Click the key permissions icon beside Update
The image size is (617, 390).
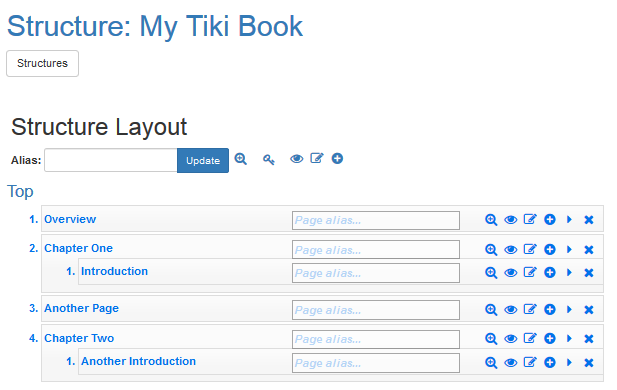pyautogui.click(x=269, y=159)
